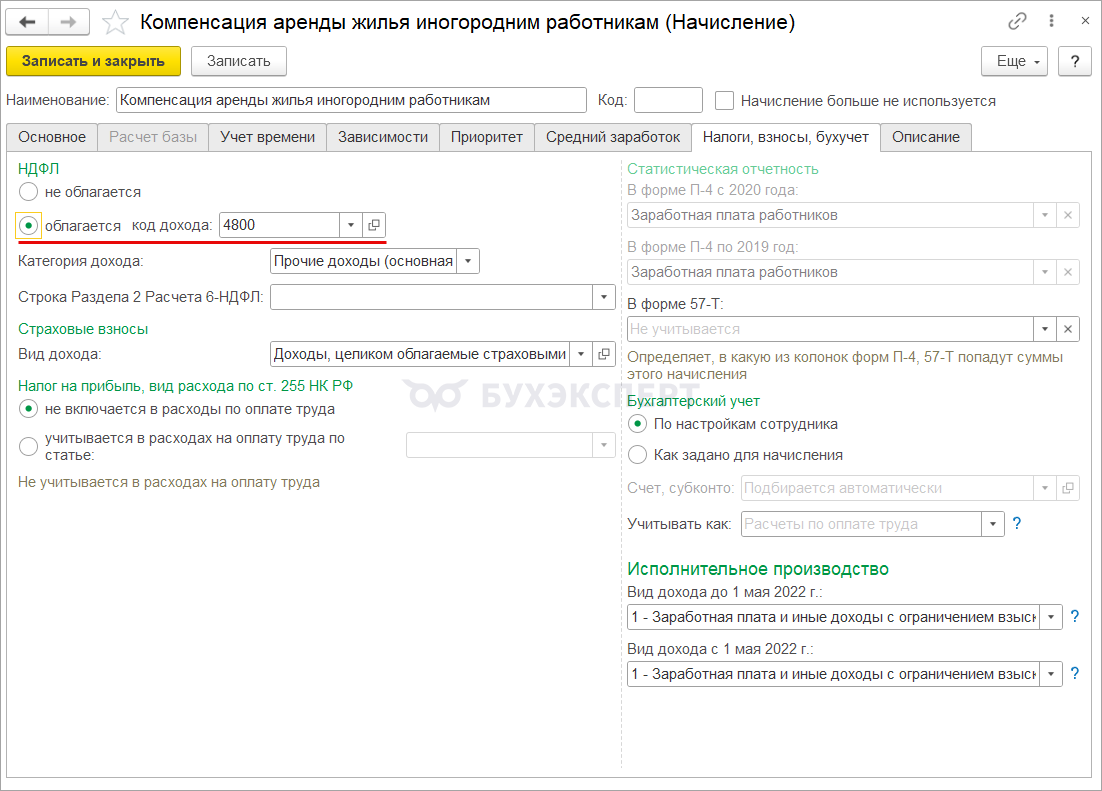Open the Учет времени tab
1102x791 pixels.
pyautogui.click(x=267, y=137)
